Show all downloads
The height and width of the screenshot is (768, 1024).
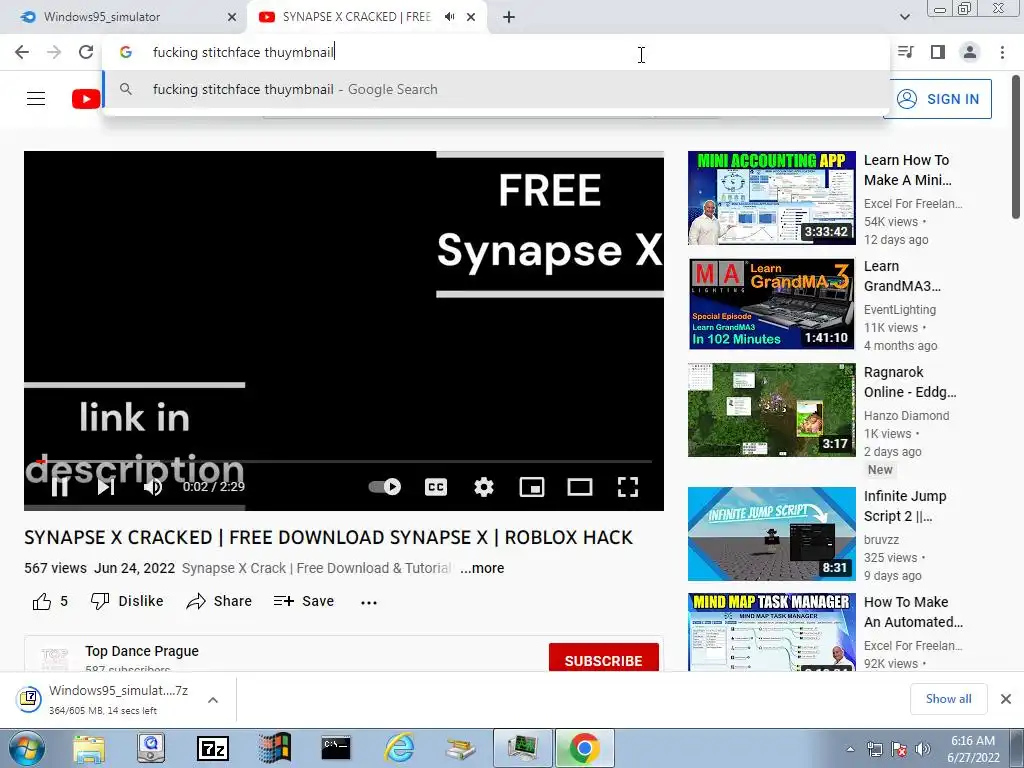click(948, 699)
